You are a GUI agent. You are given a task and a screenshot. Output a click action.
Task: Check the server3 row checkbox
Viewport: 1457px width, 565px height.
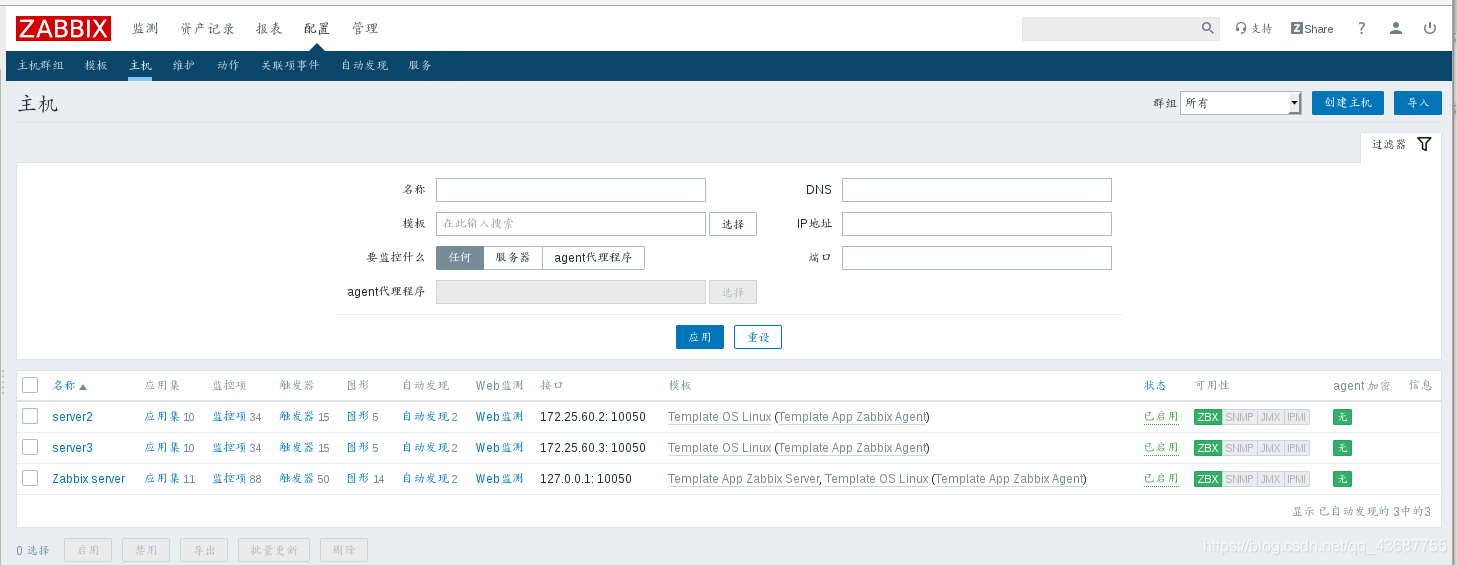point(30,447)
